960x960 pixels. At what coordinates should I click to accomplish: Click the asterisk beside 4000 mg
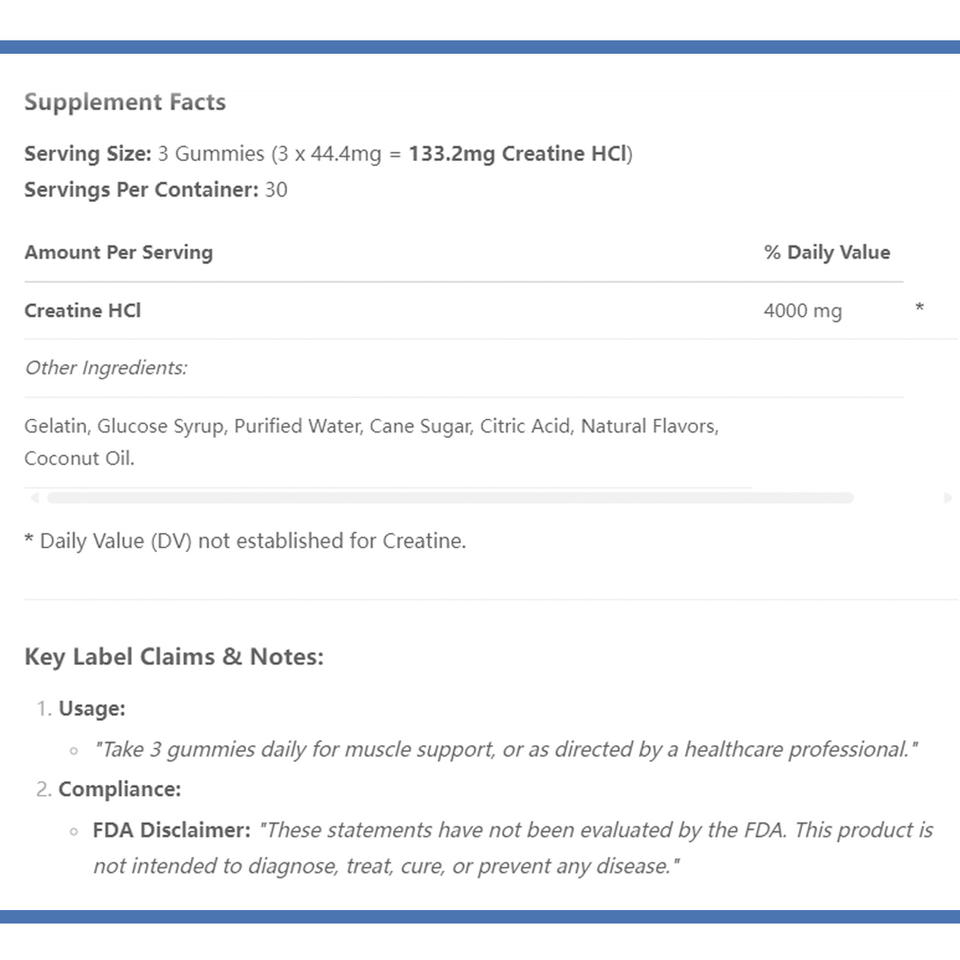[x=919, y=310]
